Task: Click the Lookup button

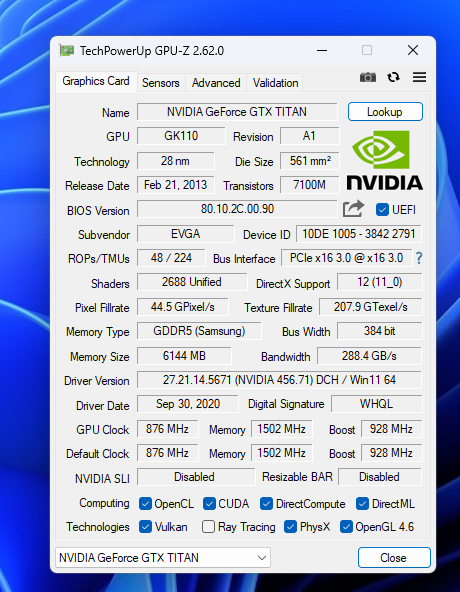Action: click(x=385, y=112)
